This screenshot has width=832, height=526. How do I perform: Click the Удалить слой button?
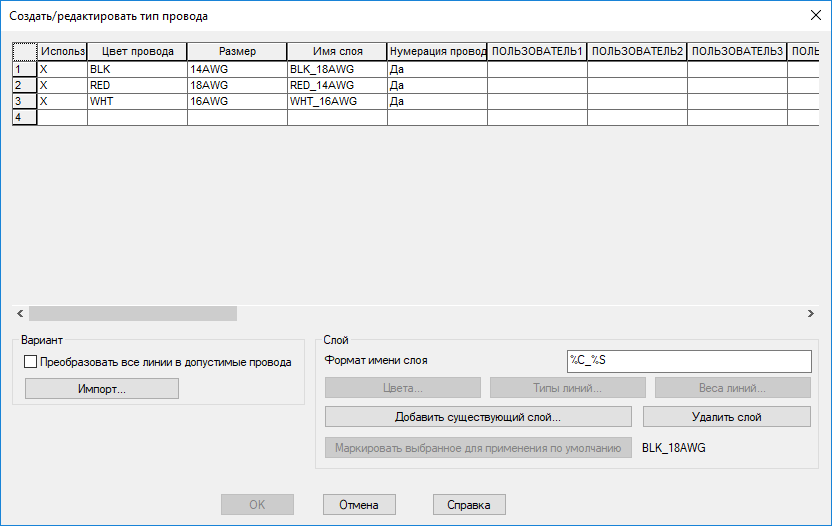tap(727, 417)
